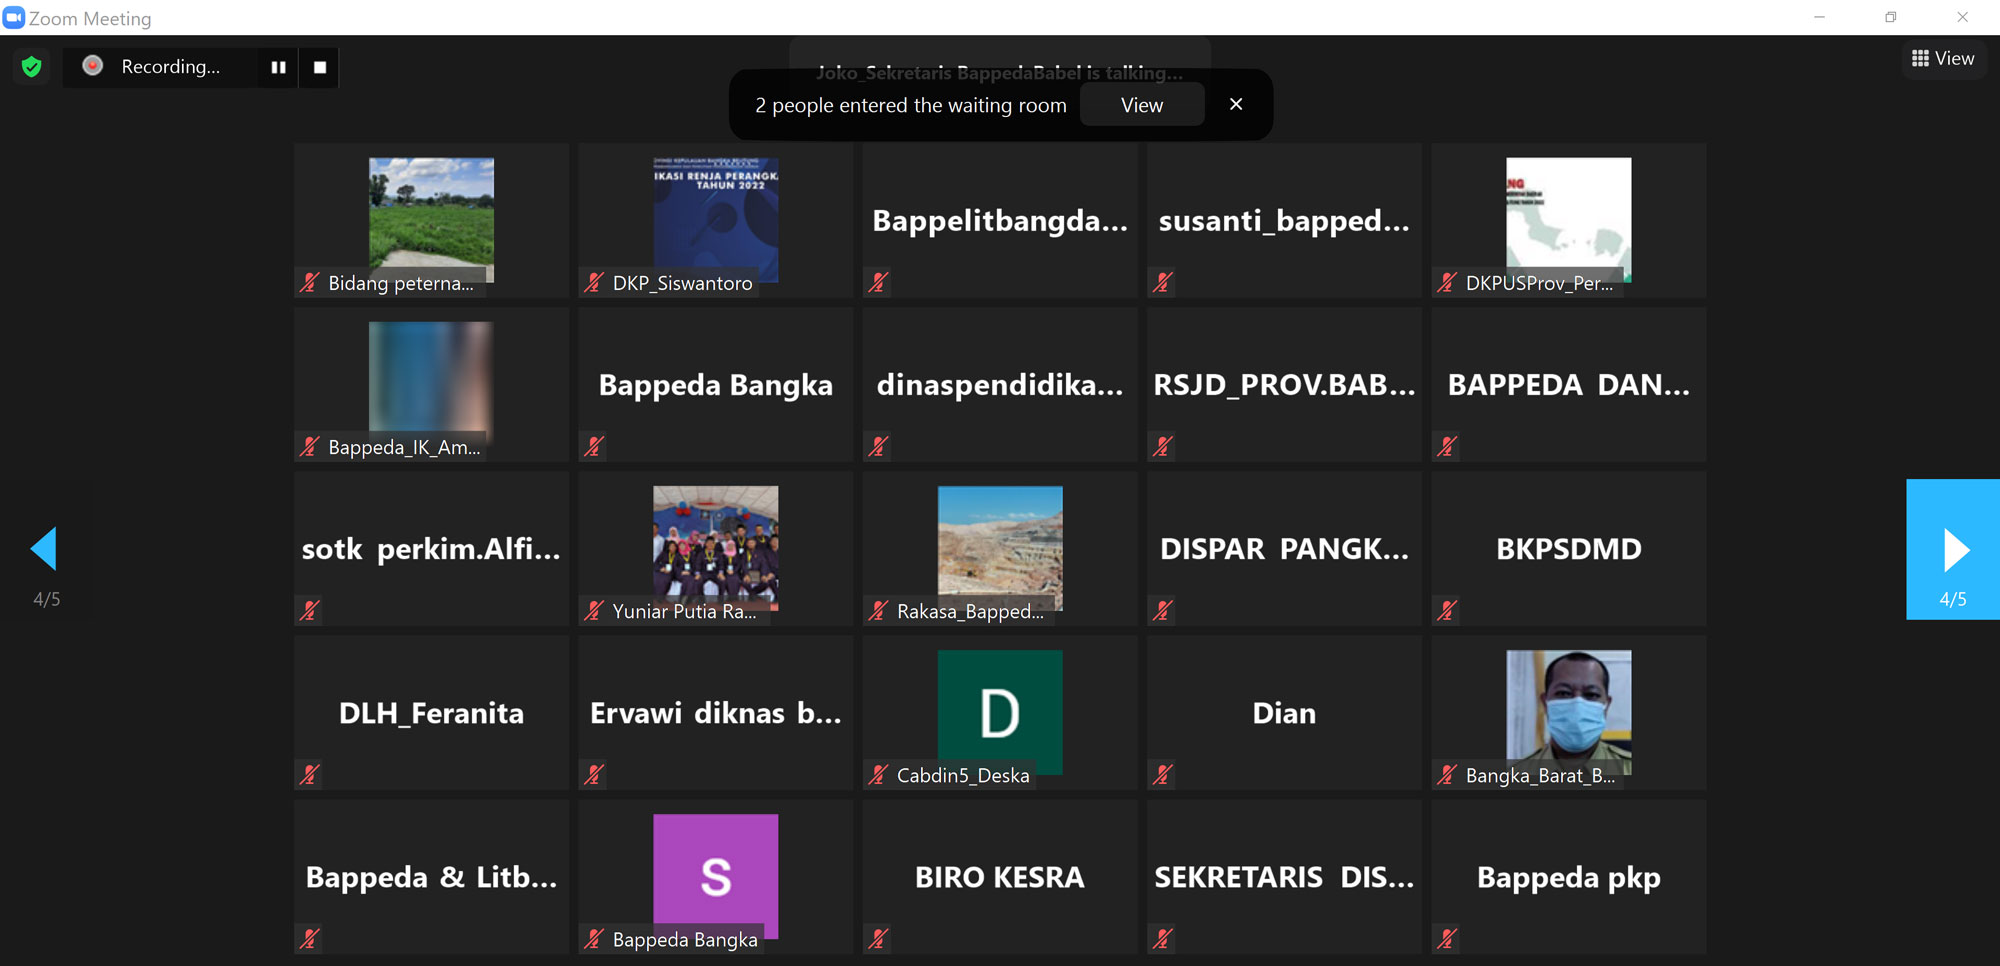Go to next page of participants

[1953, 549]
